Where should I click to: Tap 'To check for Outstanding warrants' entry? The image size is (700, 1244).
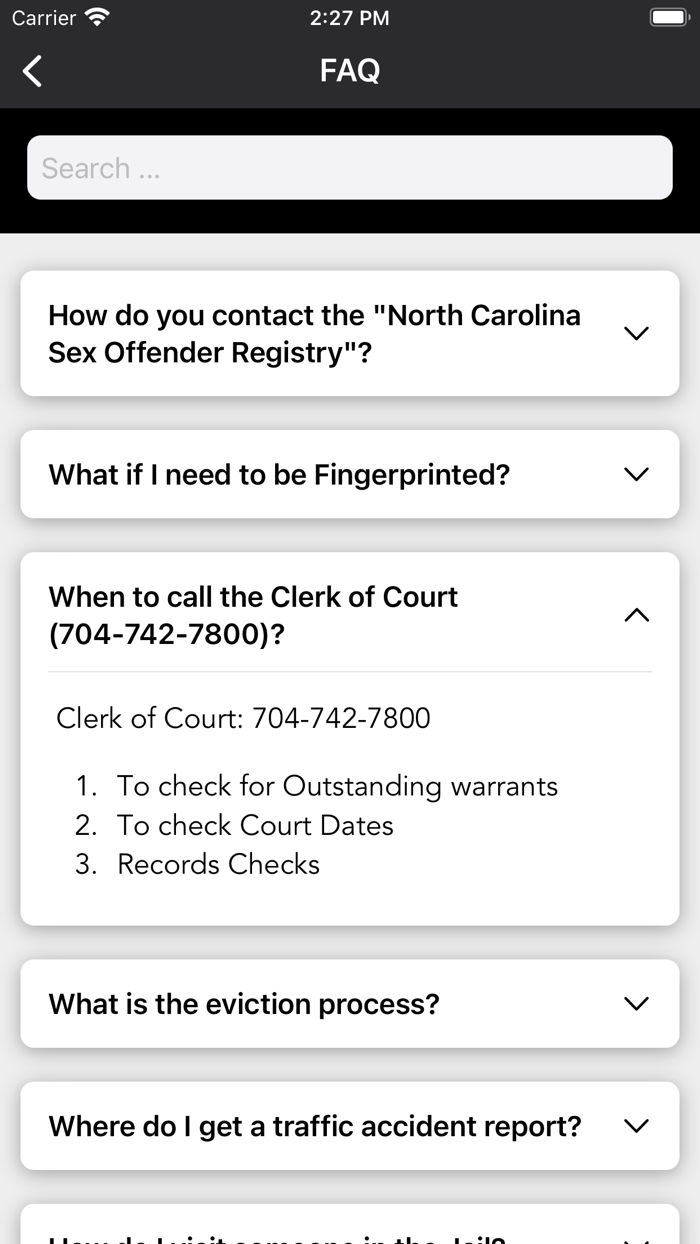(337, 786)
